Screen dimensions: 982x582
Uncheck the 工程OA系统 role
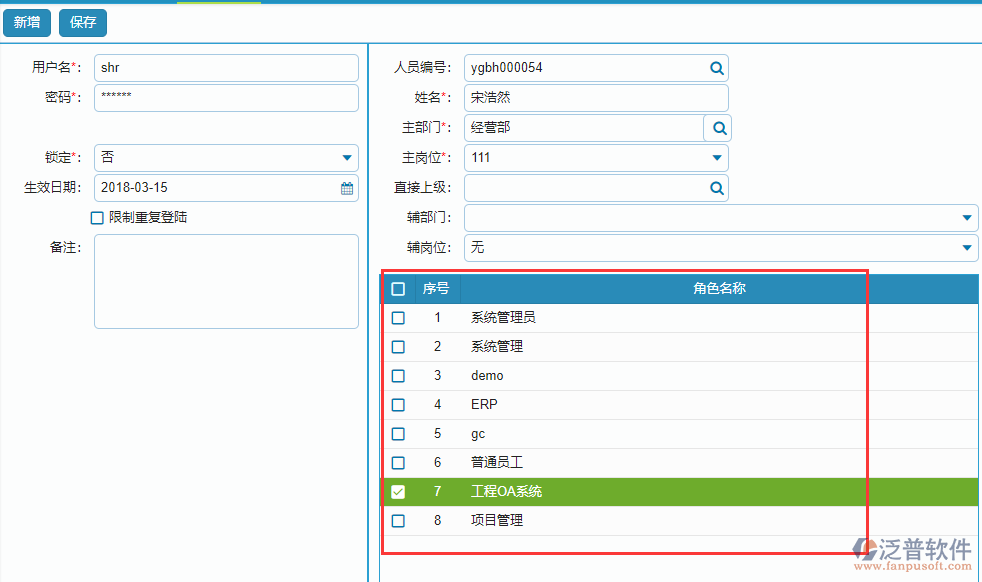click(x=398, y=491)
